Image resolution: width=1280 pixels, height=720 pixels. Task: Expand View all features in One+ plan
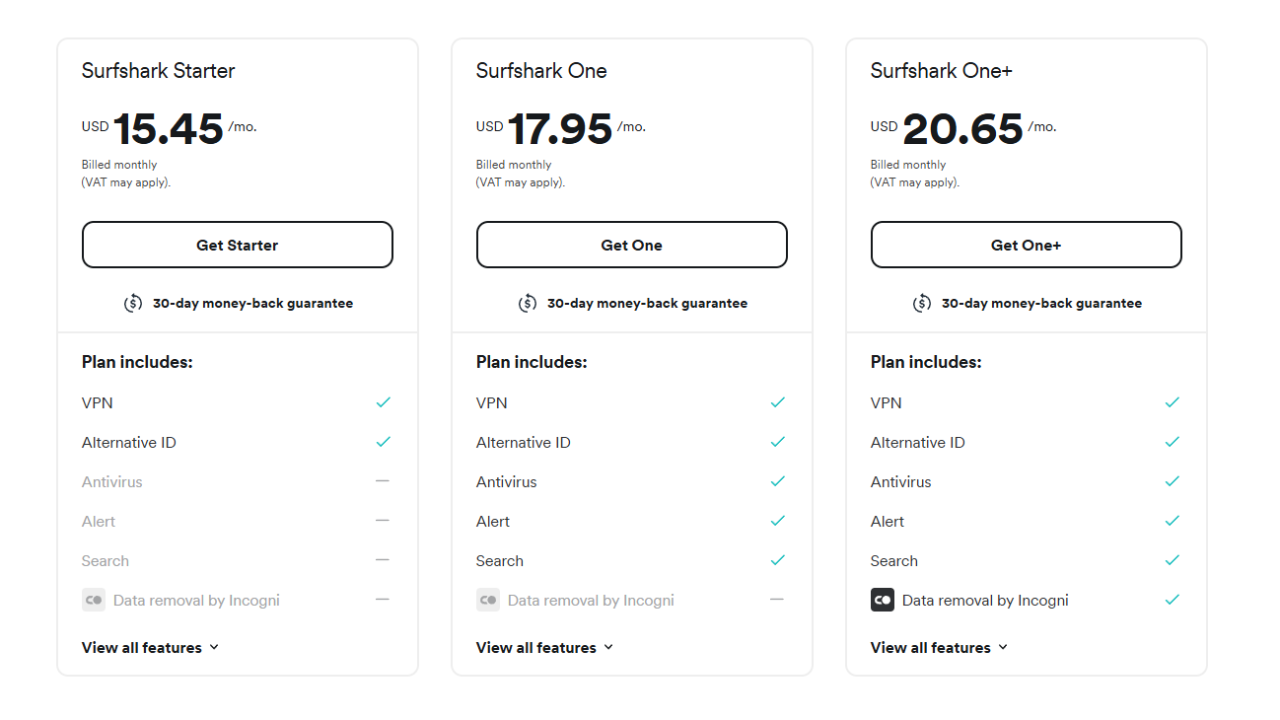click(x=939, y=648)
